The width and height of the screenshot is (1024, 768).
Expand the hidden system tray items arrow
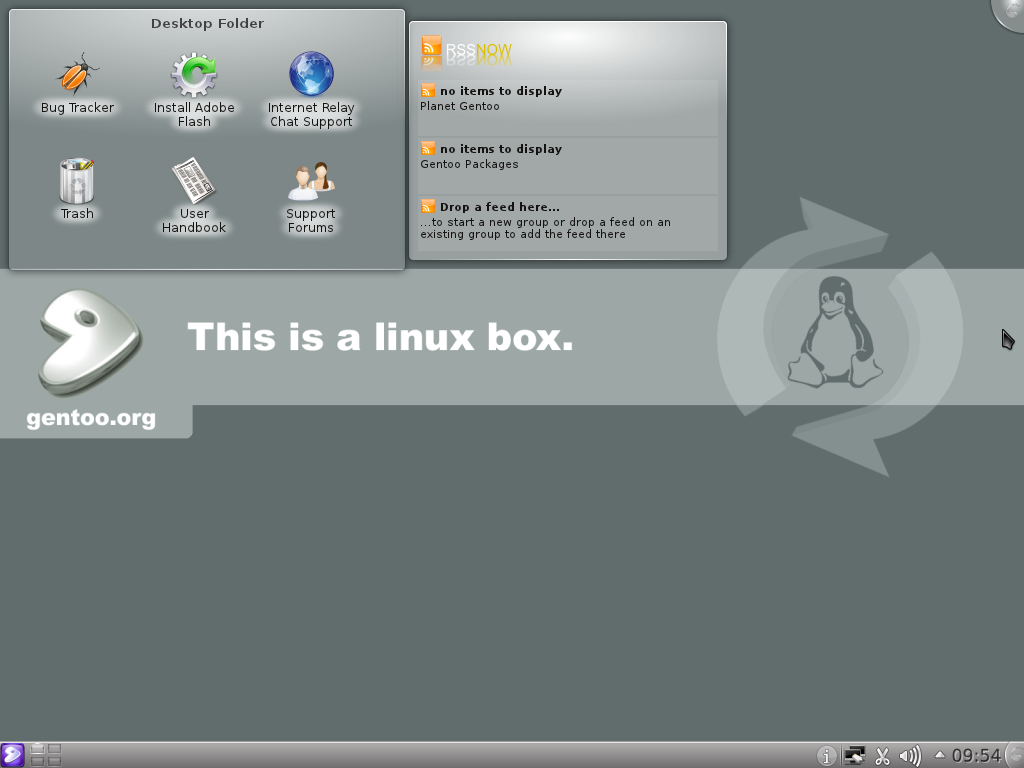coord(938,755)
